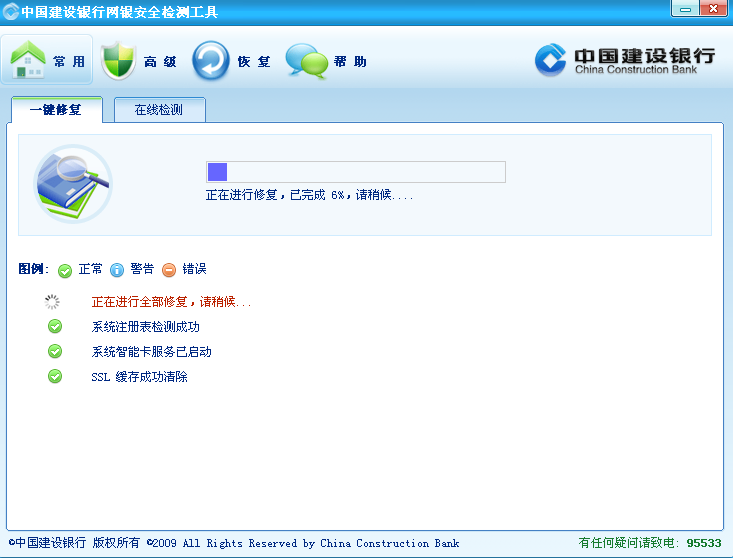The image size is (733, 558).
Task: Click the hotline number 95533
Action: coord(704,543)
